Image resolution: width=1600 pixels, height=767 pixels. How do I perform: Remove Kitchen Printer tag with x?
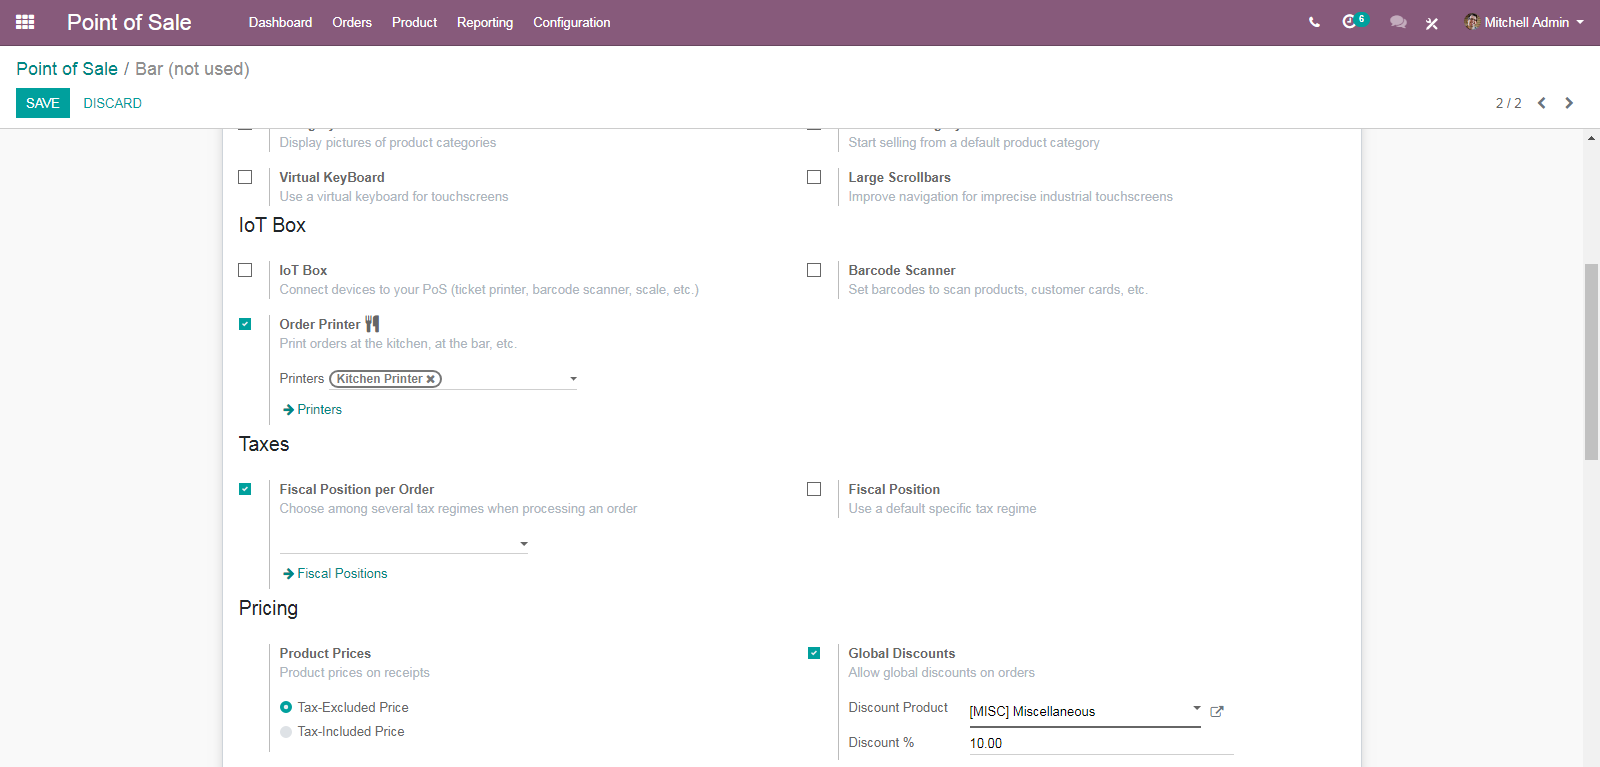pos(431,379)
